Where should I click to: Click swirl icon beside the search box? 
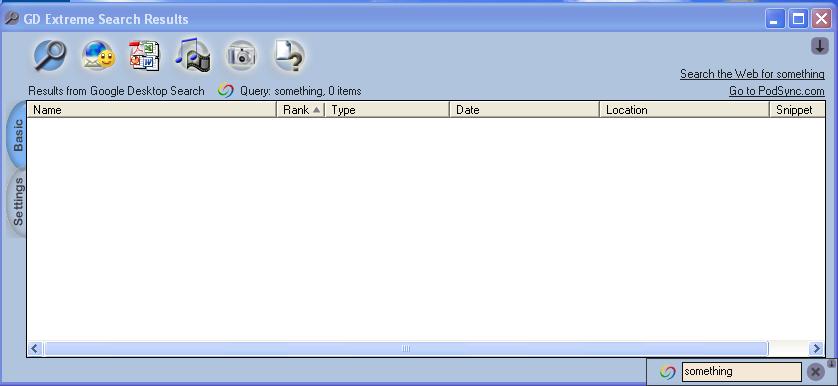coord(667,372)
